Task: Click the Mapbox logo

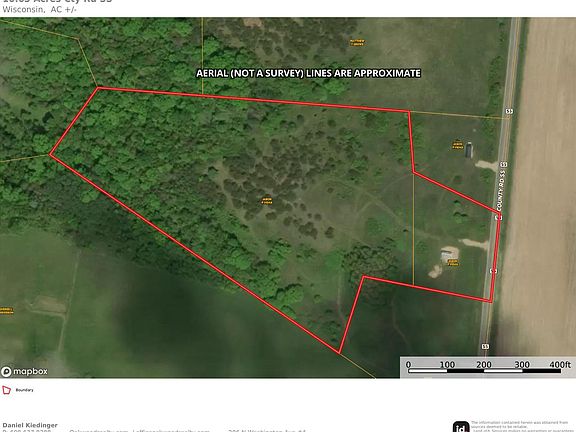Action: pyautogui.click(x=24, y=371)
